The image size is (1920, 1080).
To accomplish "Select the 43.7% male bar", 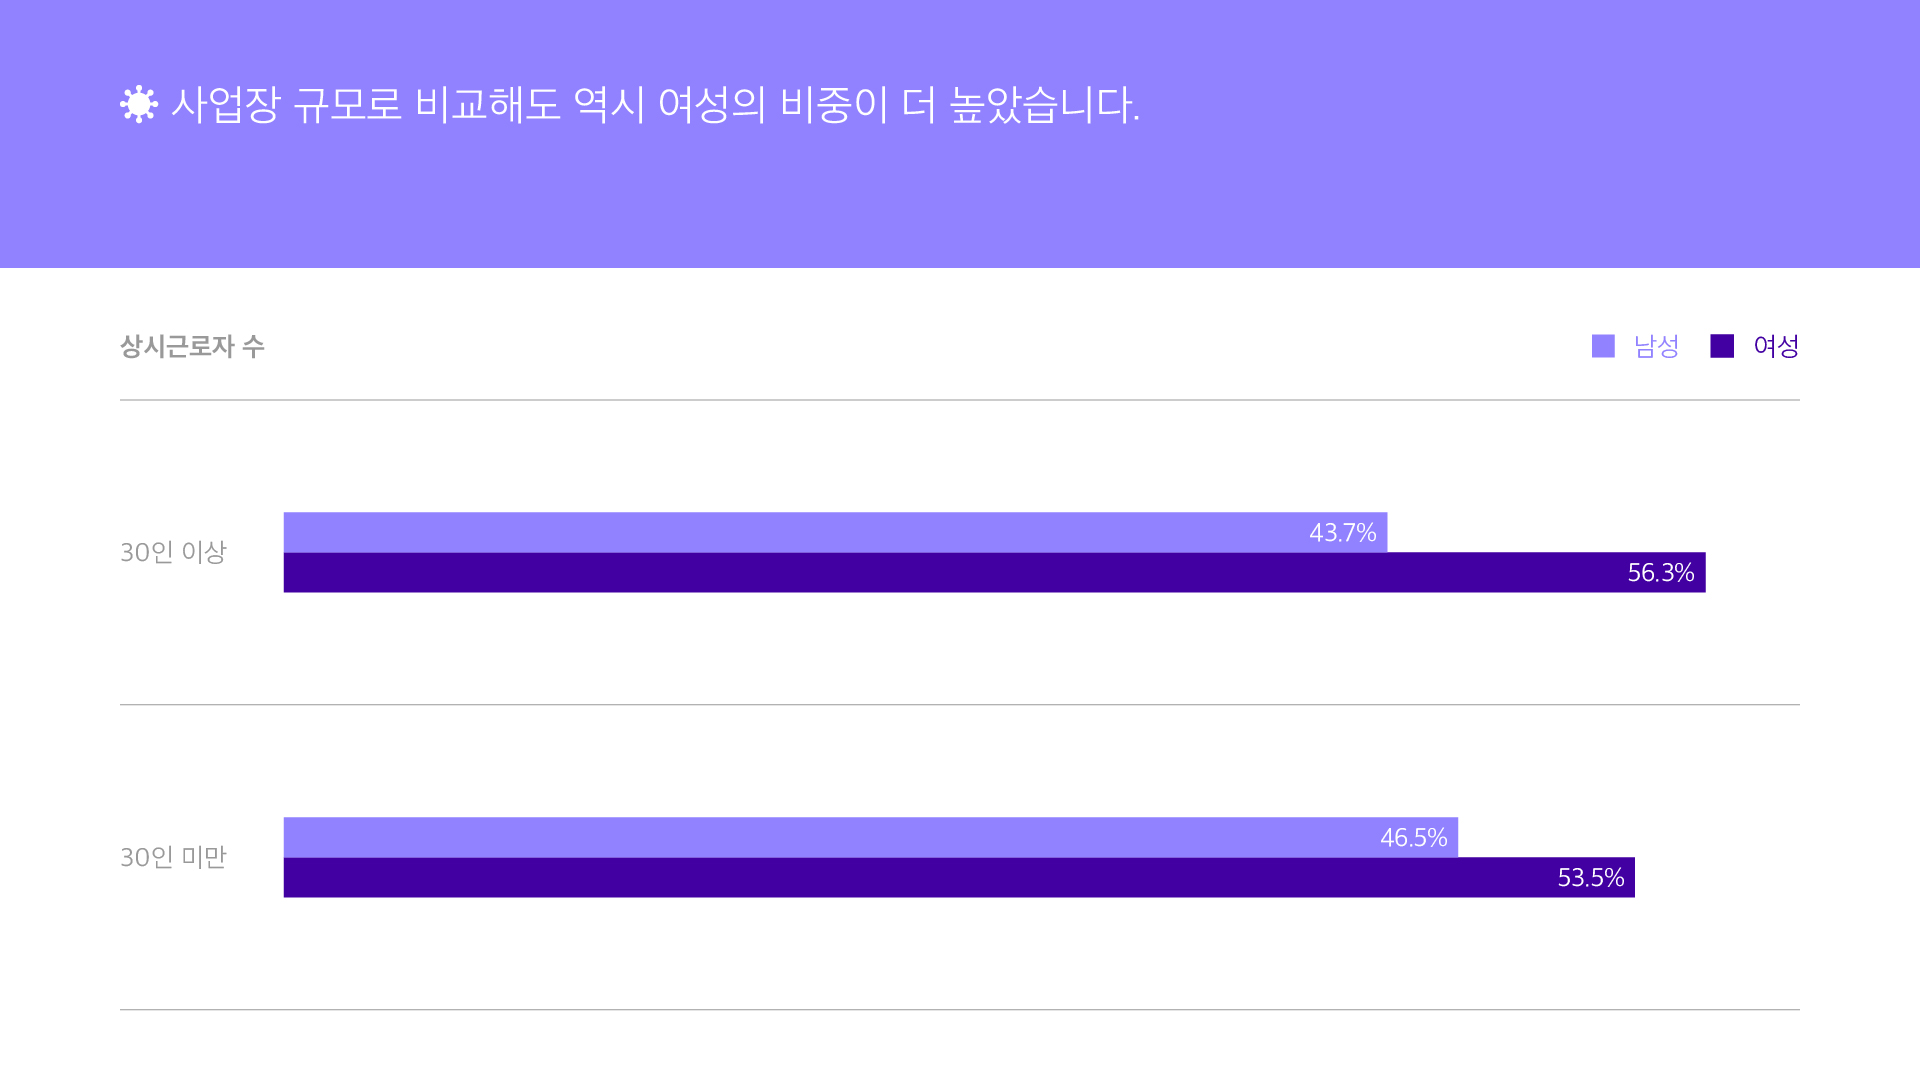I will [x=835, y=532].
